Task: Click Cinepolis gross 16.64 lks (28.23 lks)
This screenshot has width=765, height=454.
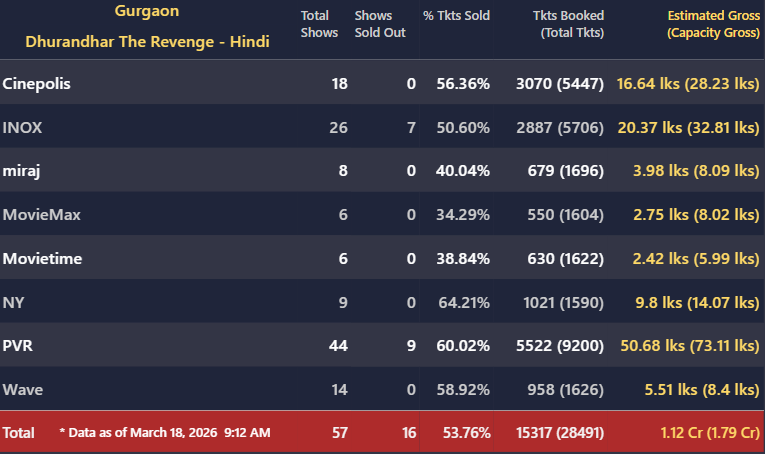Action: coord(688,84)
